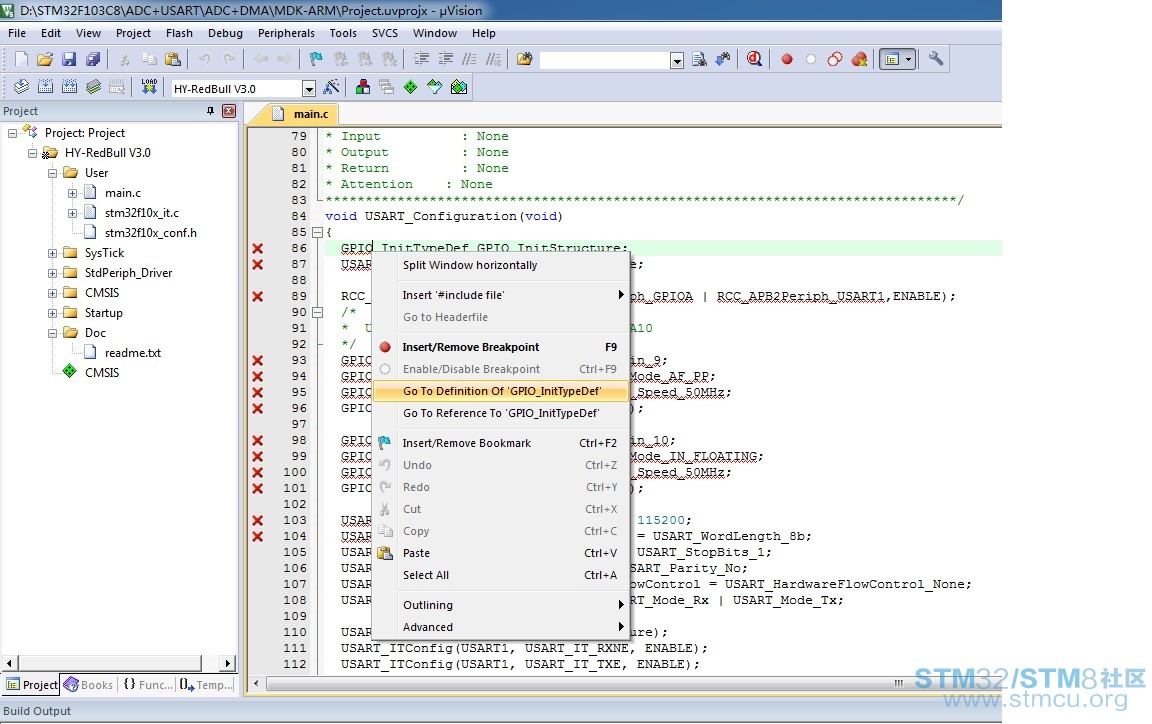Click the Unindent selection toolbar icon
The width and height of the screenshot is (1152, 724).
point(445,59)
